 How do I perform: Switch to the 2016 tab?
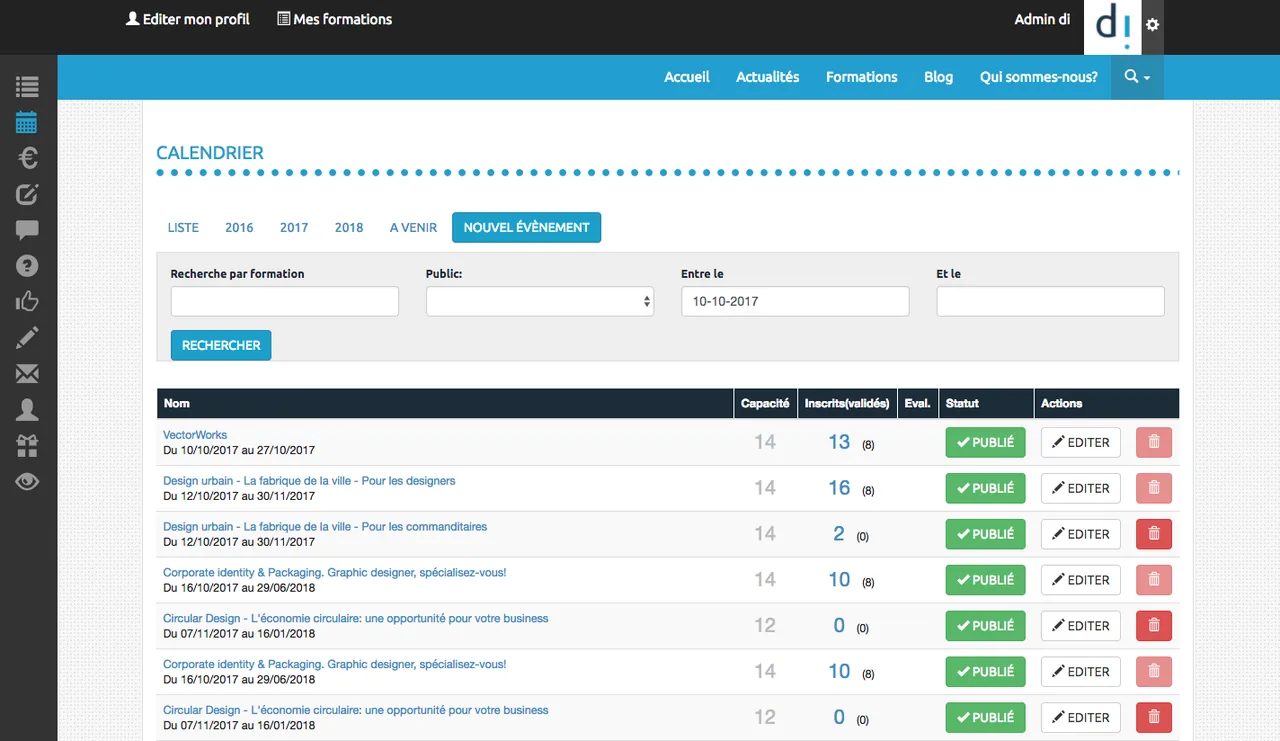[x=239, y=227]
